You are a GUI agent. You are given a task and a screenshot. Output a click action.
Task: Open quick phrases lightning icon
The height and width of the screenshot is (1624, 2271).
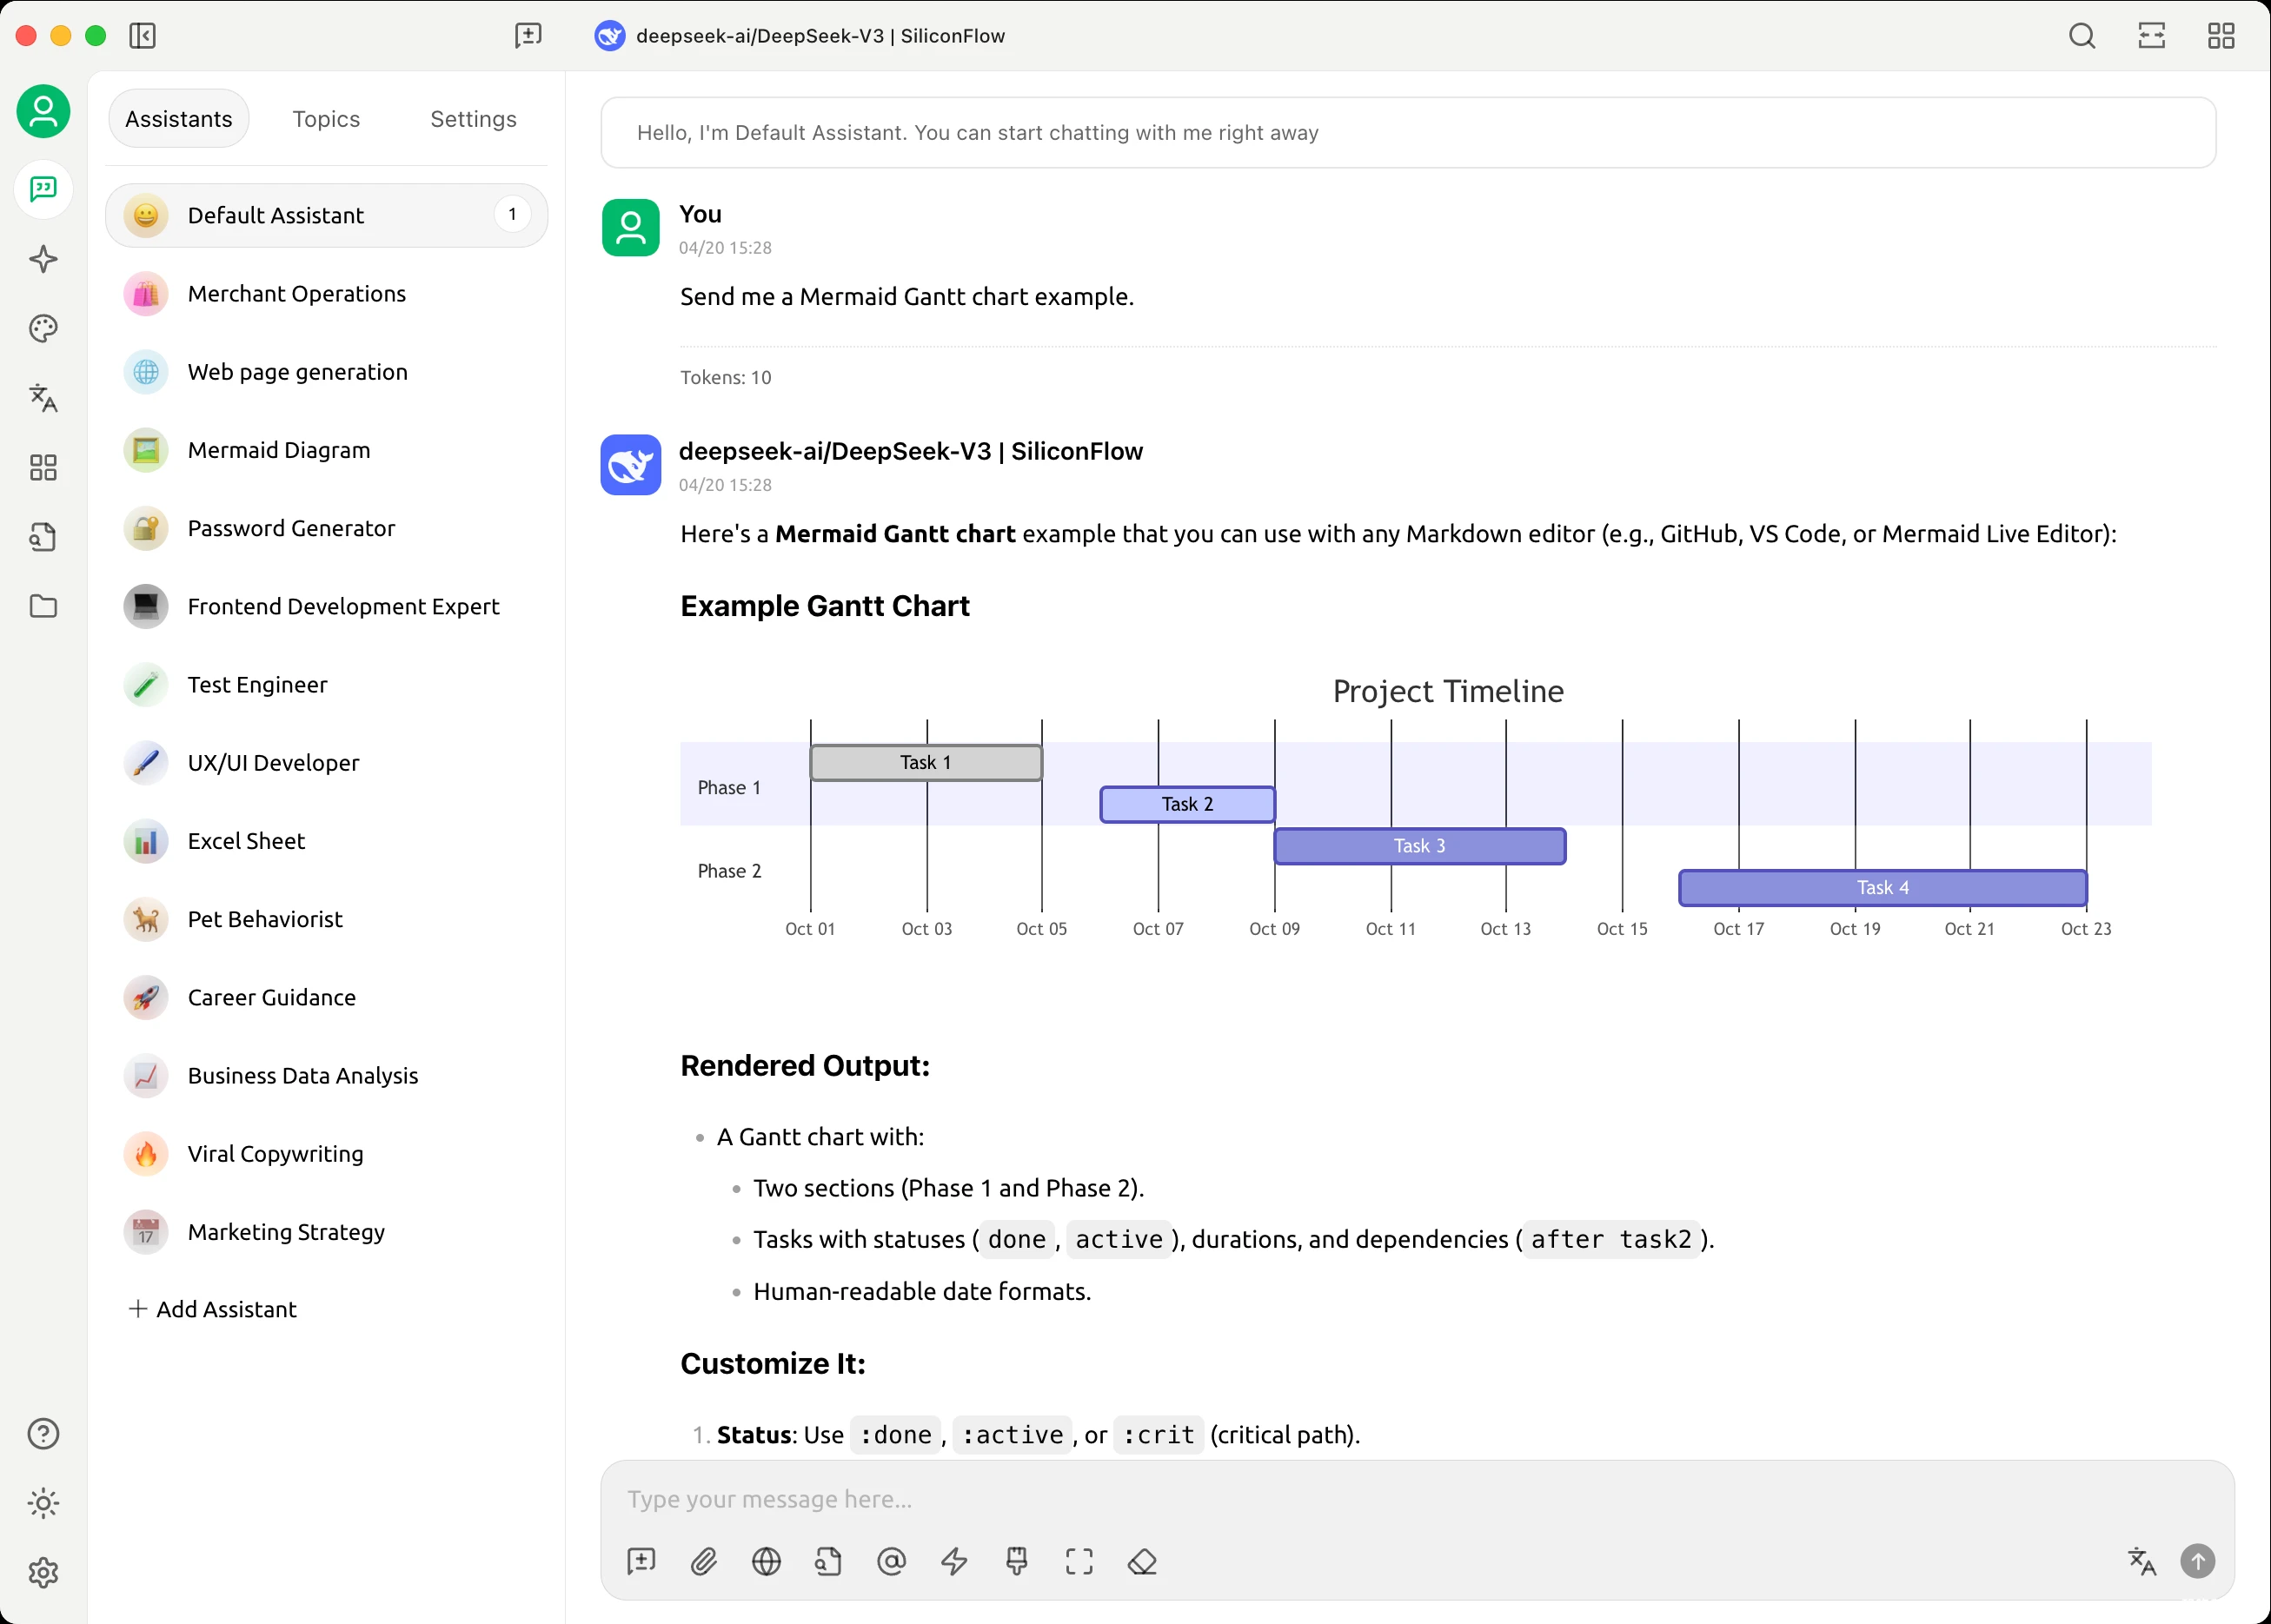(x=954, y=1561)
